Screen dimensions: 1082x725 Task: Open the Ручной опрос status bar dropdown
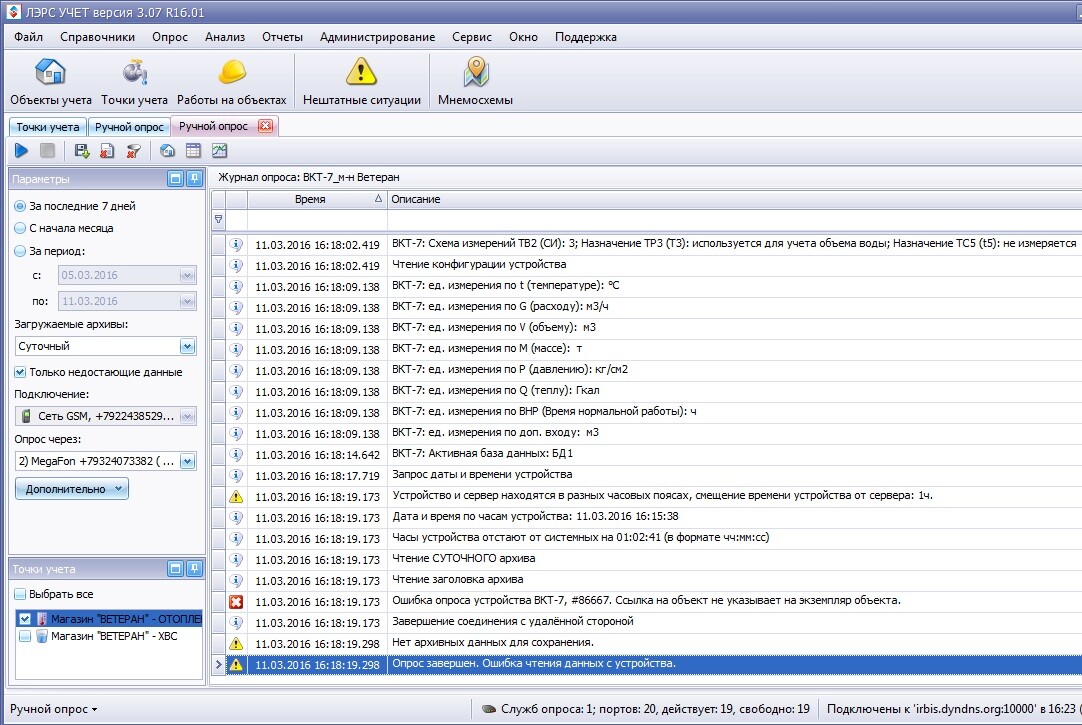tap(53, 709)
